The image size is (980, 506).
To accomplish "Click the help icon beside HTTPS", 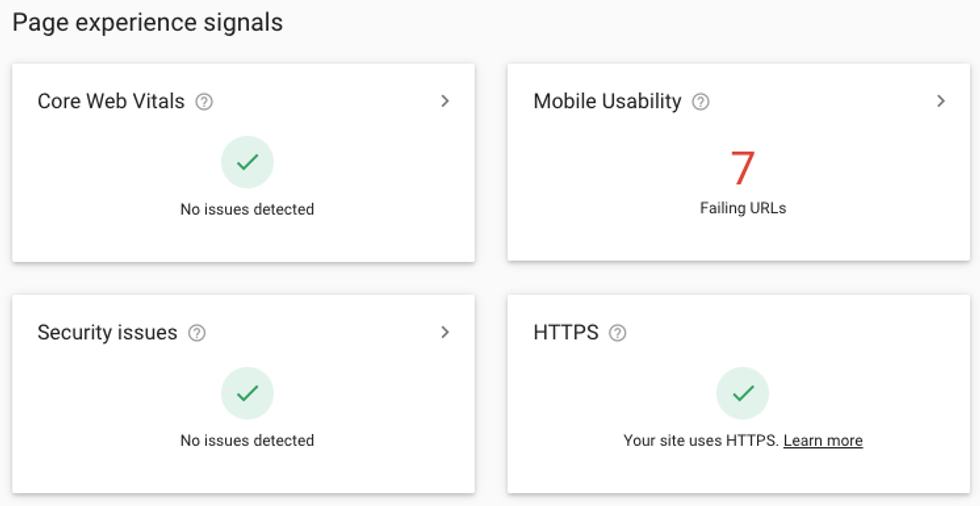I will point(618,333).
